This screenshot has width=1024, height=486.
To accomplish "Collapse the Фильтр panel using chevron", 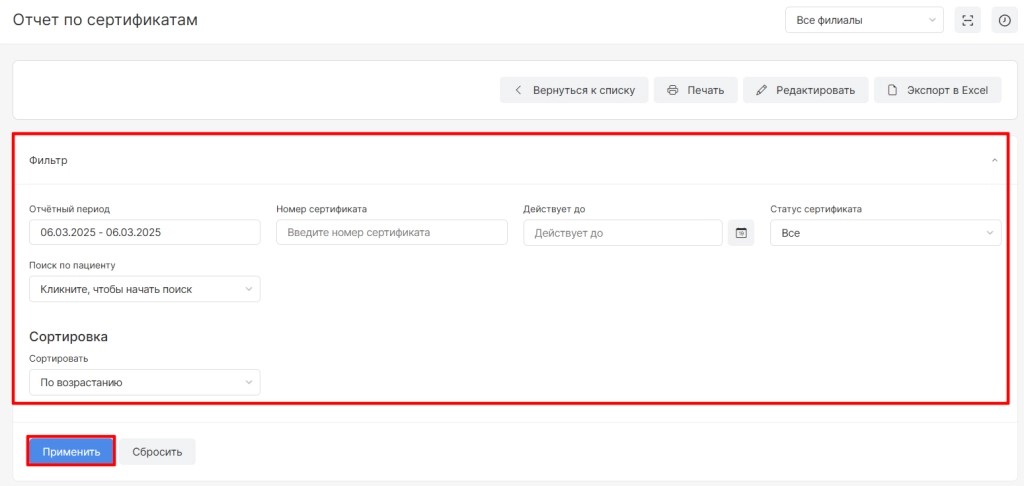I will [x=994, y=160].
